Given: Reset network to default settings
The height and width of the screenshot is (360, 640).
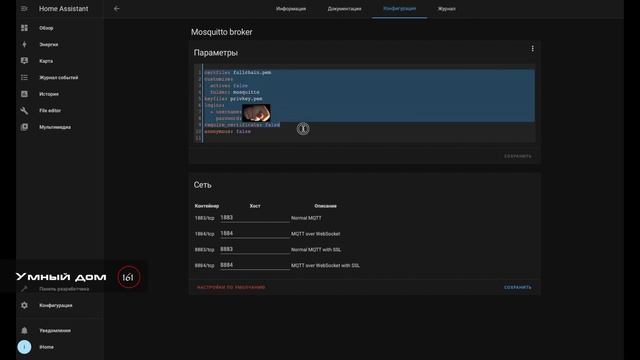Looking at the screenshot, I should point(231,287).
